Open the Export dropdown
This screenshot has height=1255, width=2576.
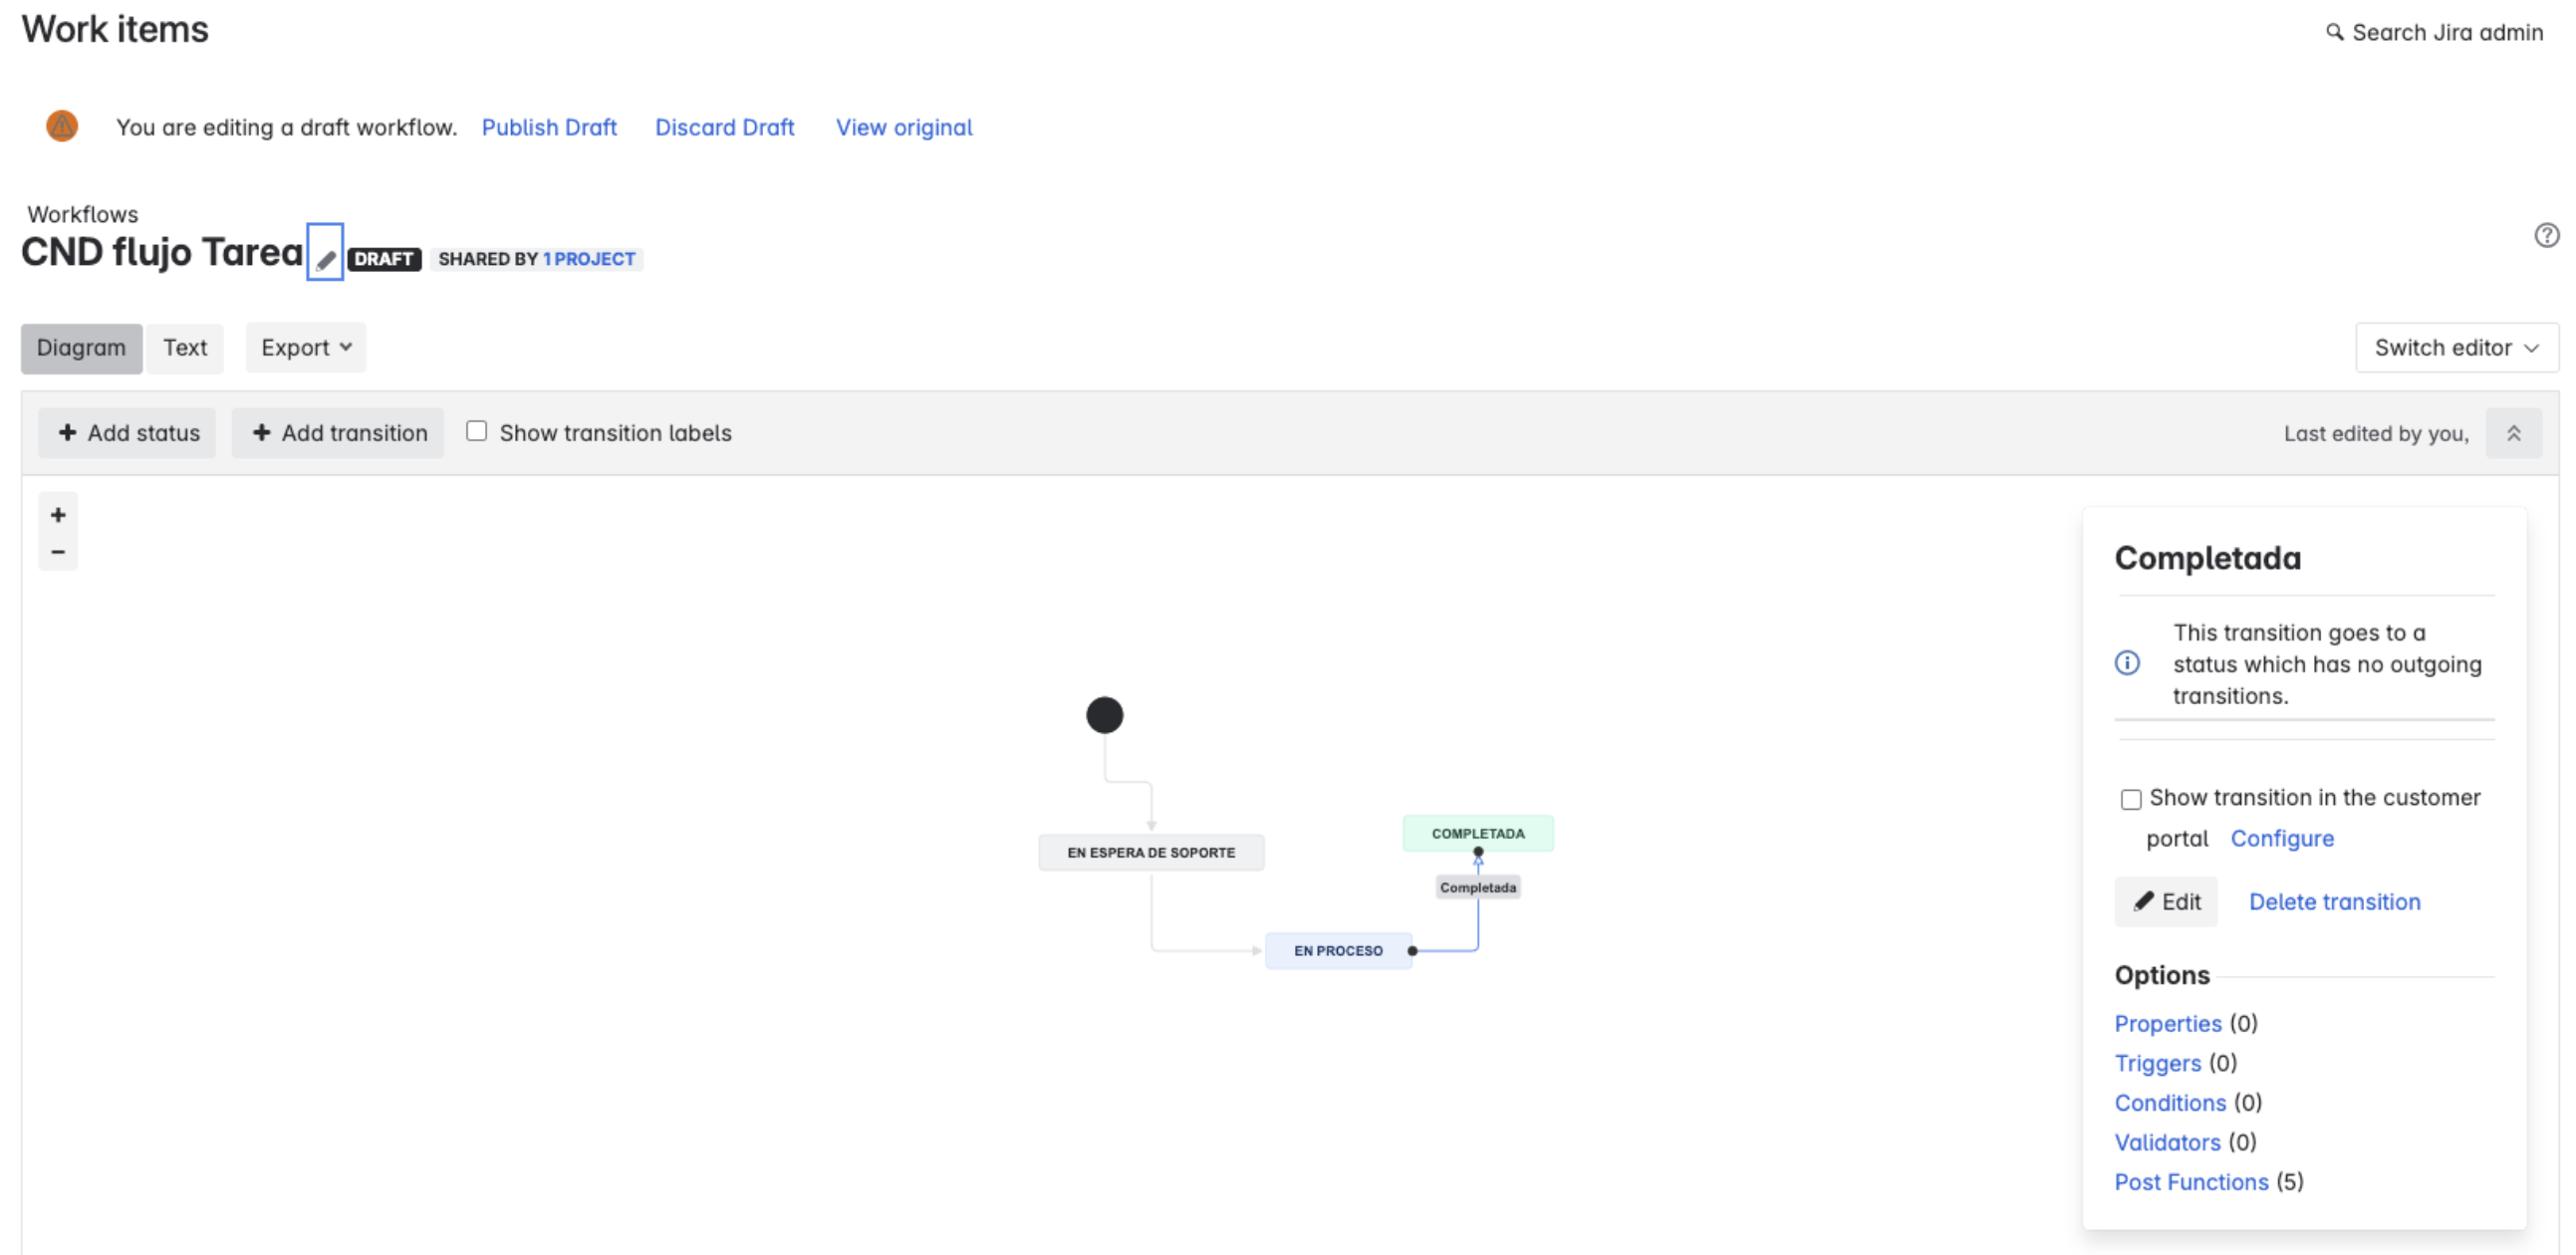(x=306, y=347)
